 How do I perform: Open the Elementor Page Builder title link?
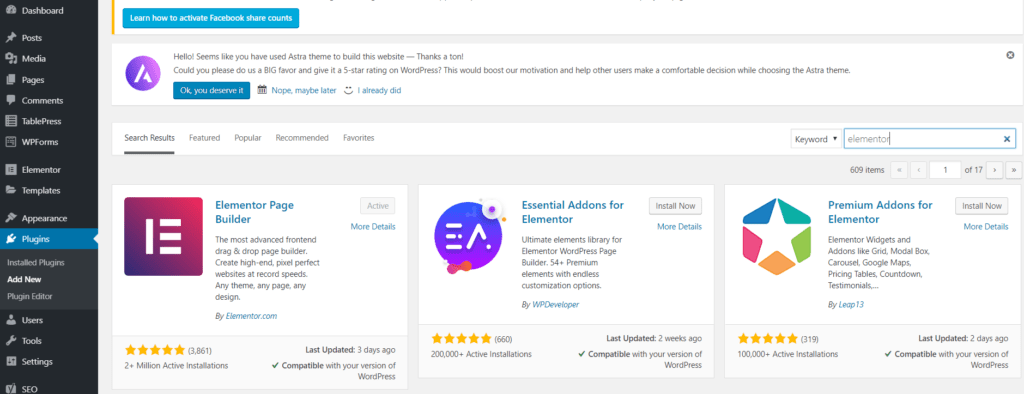click(256, 212)
